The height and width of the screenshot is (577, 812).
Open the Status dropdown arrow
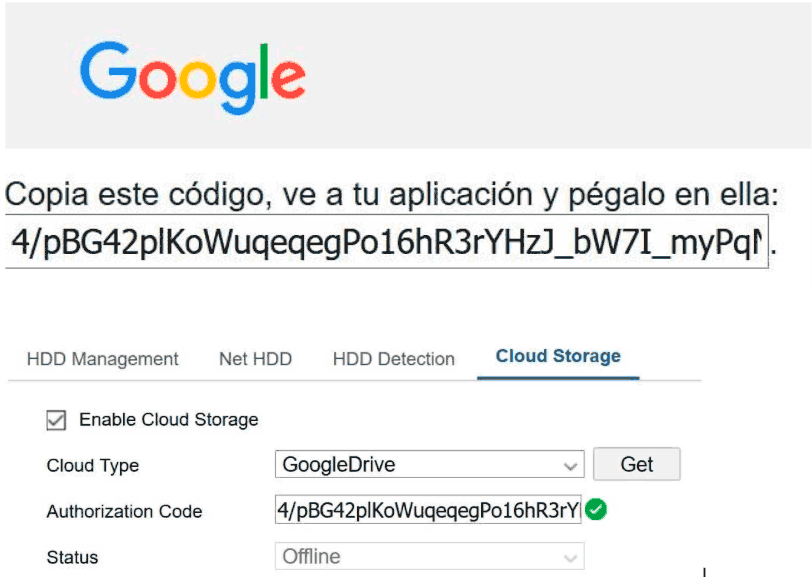[571, 557]
